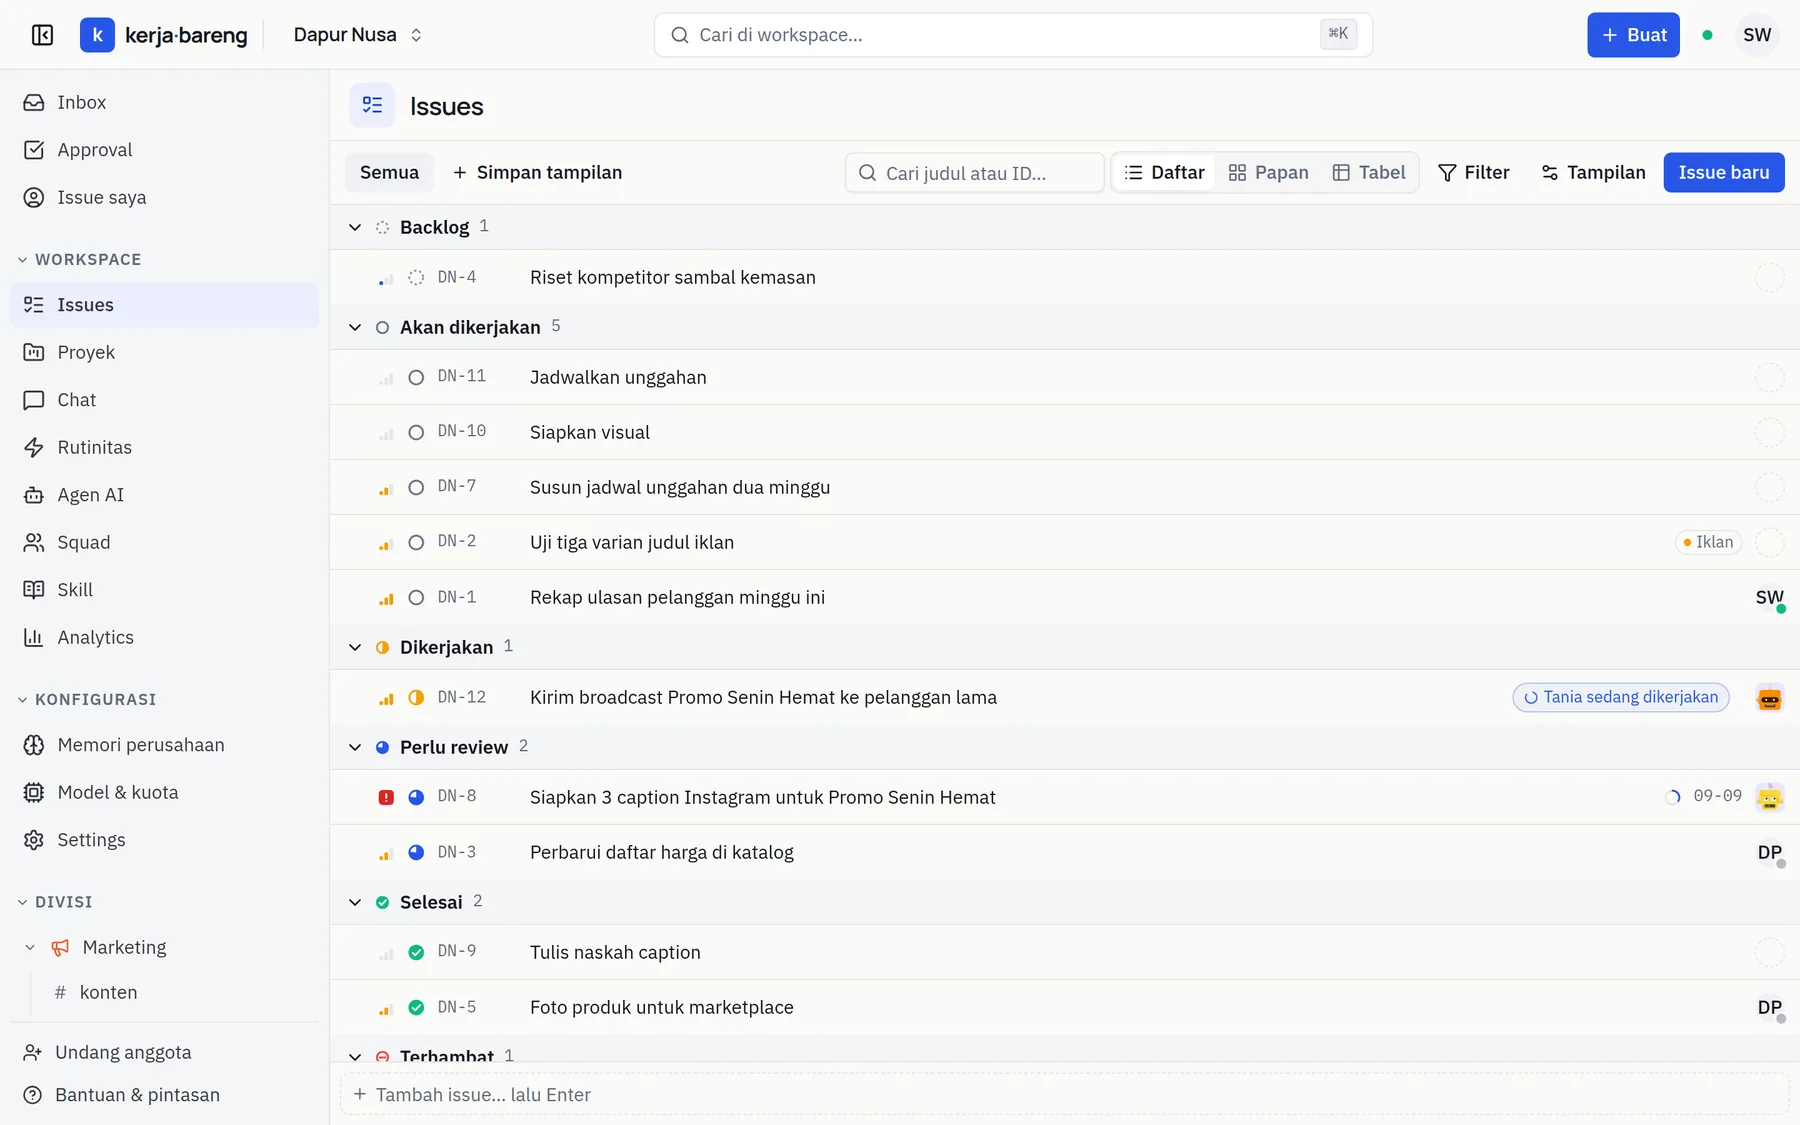
Task: Open Inbox from the sidebar
Action: point(164,102)
